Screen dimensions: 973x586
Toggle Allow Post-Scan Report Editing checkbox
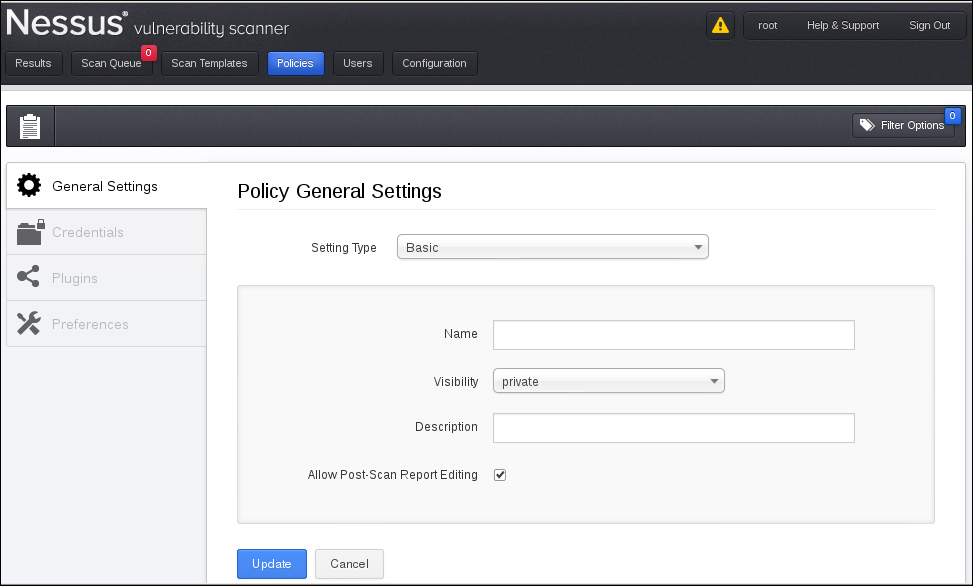(x=500, y=475)
